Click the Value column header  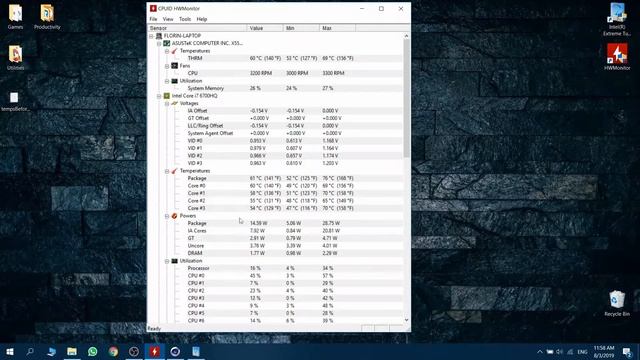pos(265,28)
